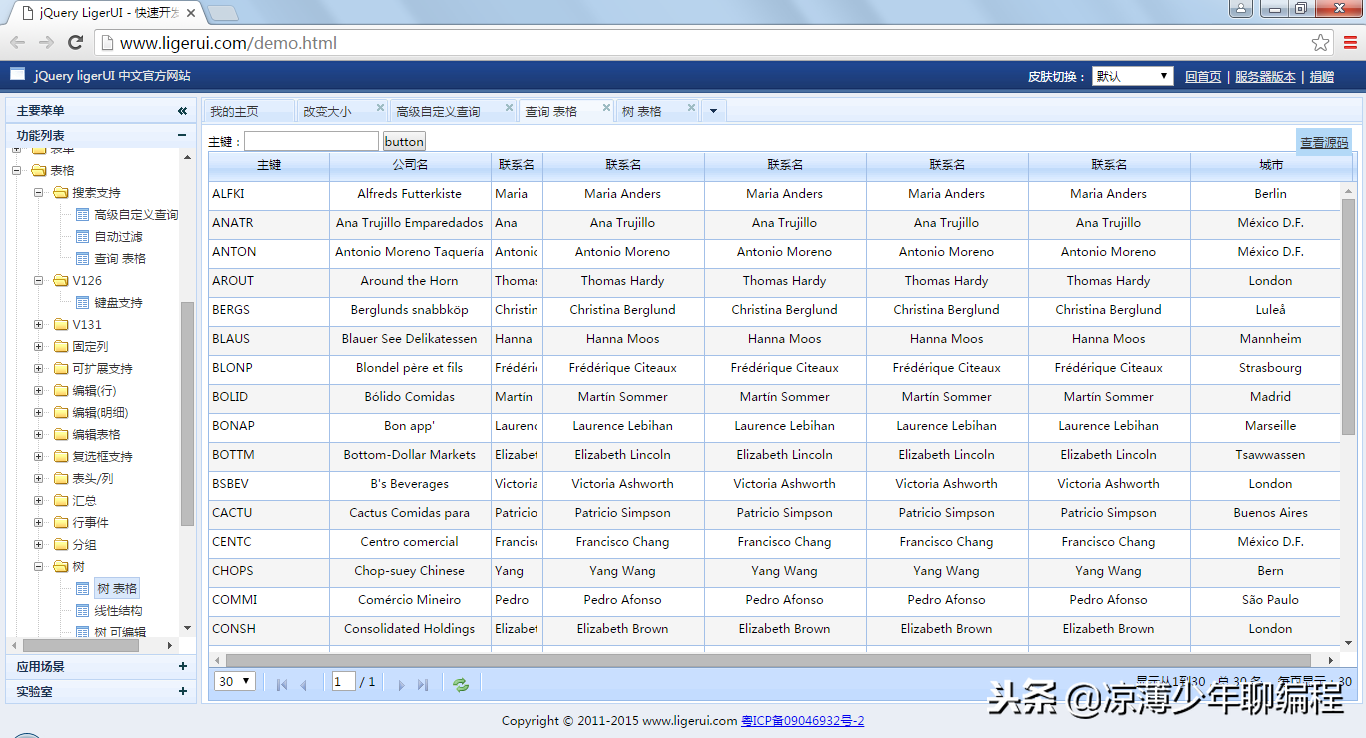Collapse the 搜索支持 tree node
Screen dimensions: 1366x738
coord(39,193)
